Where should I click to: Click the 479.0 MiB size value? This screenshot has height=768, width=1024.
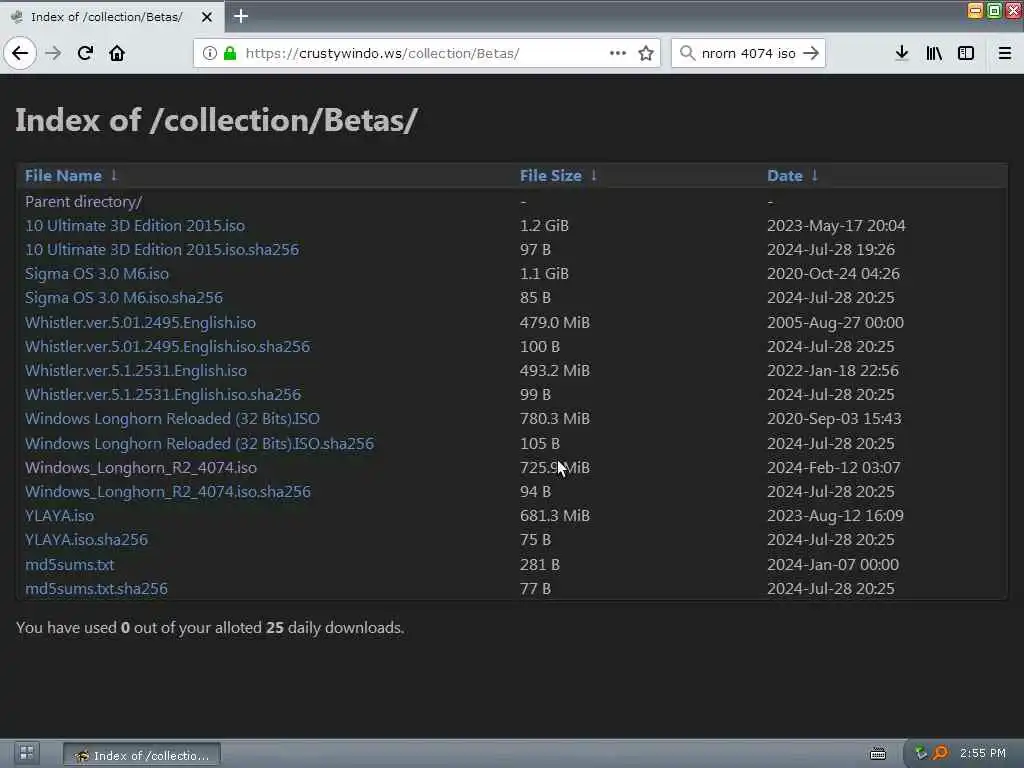click(x=554, y=323)
